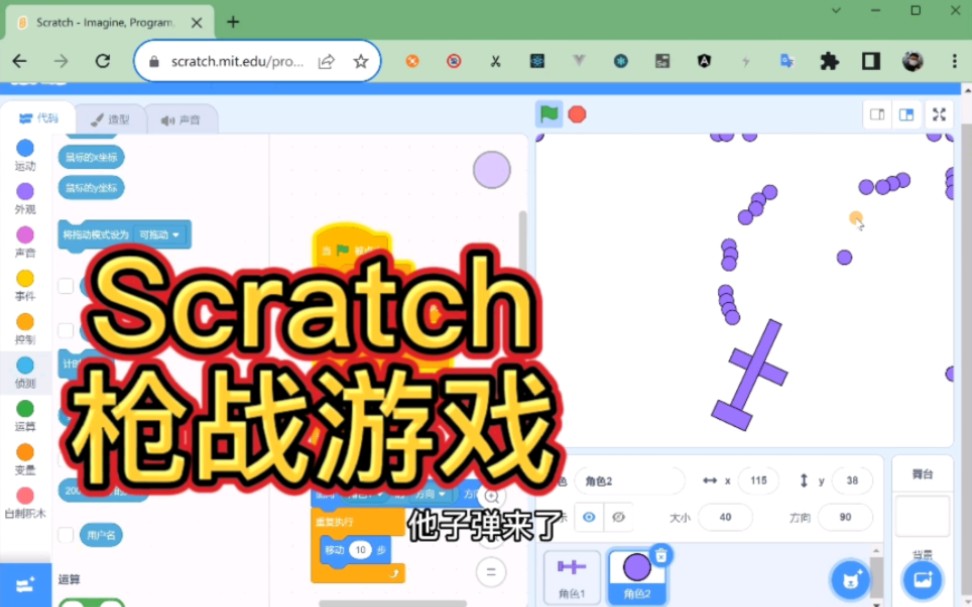Click the mouse x position block
972x607 pixels.
click(91, 157)
